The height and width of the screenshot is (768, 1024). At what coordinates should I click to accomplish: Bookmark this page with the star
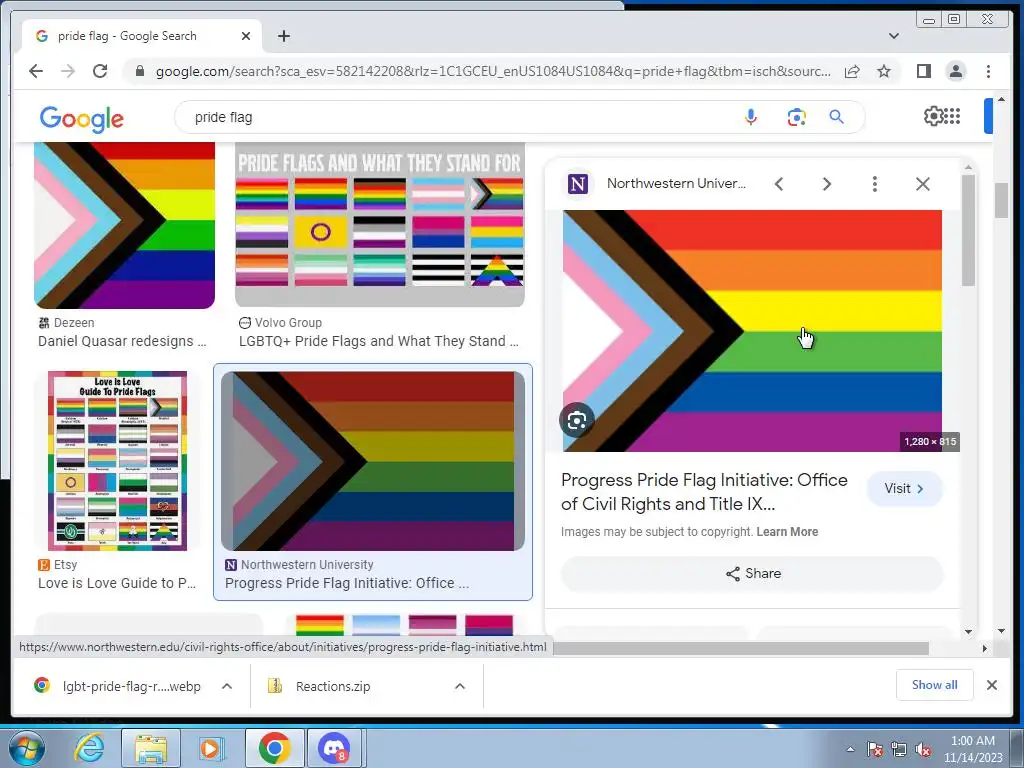pyautogui.click(x=884, y=71)
